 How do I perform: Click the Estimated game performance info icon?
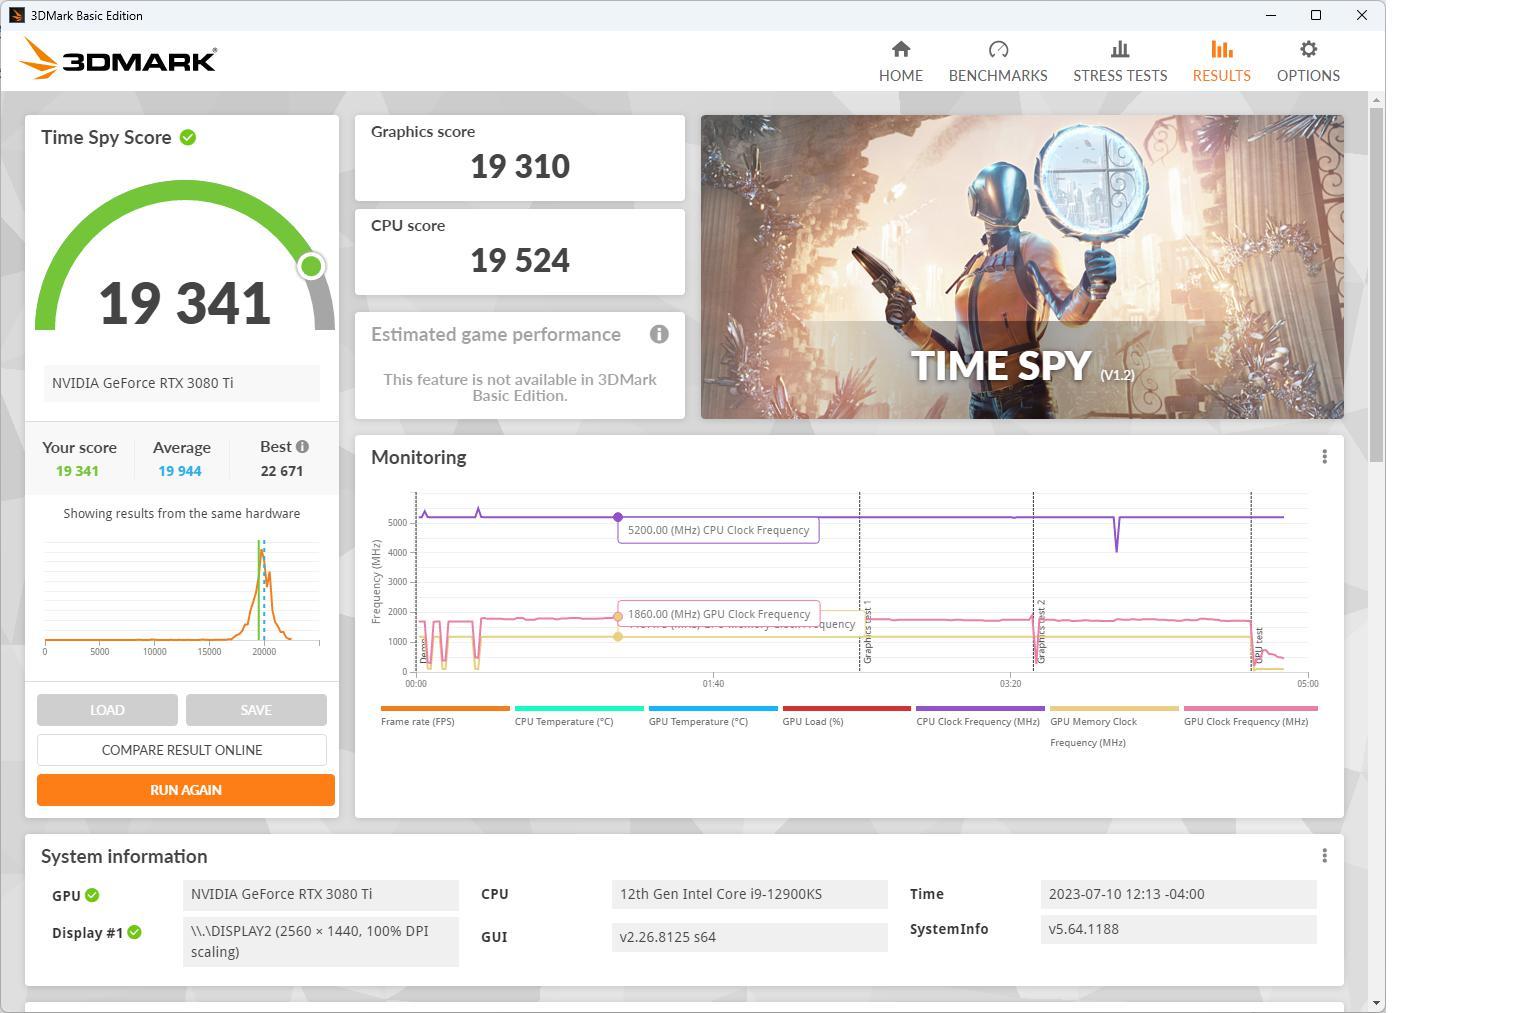[659, 334]
